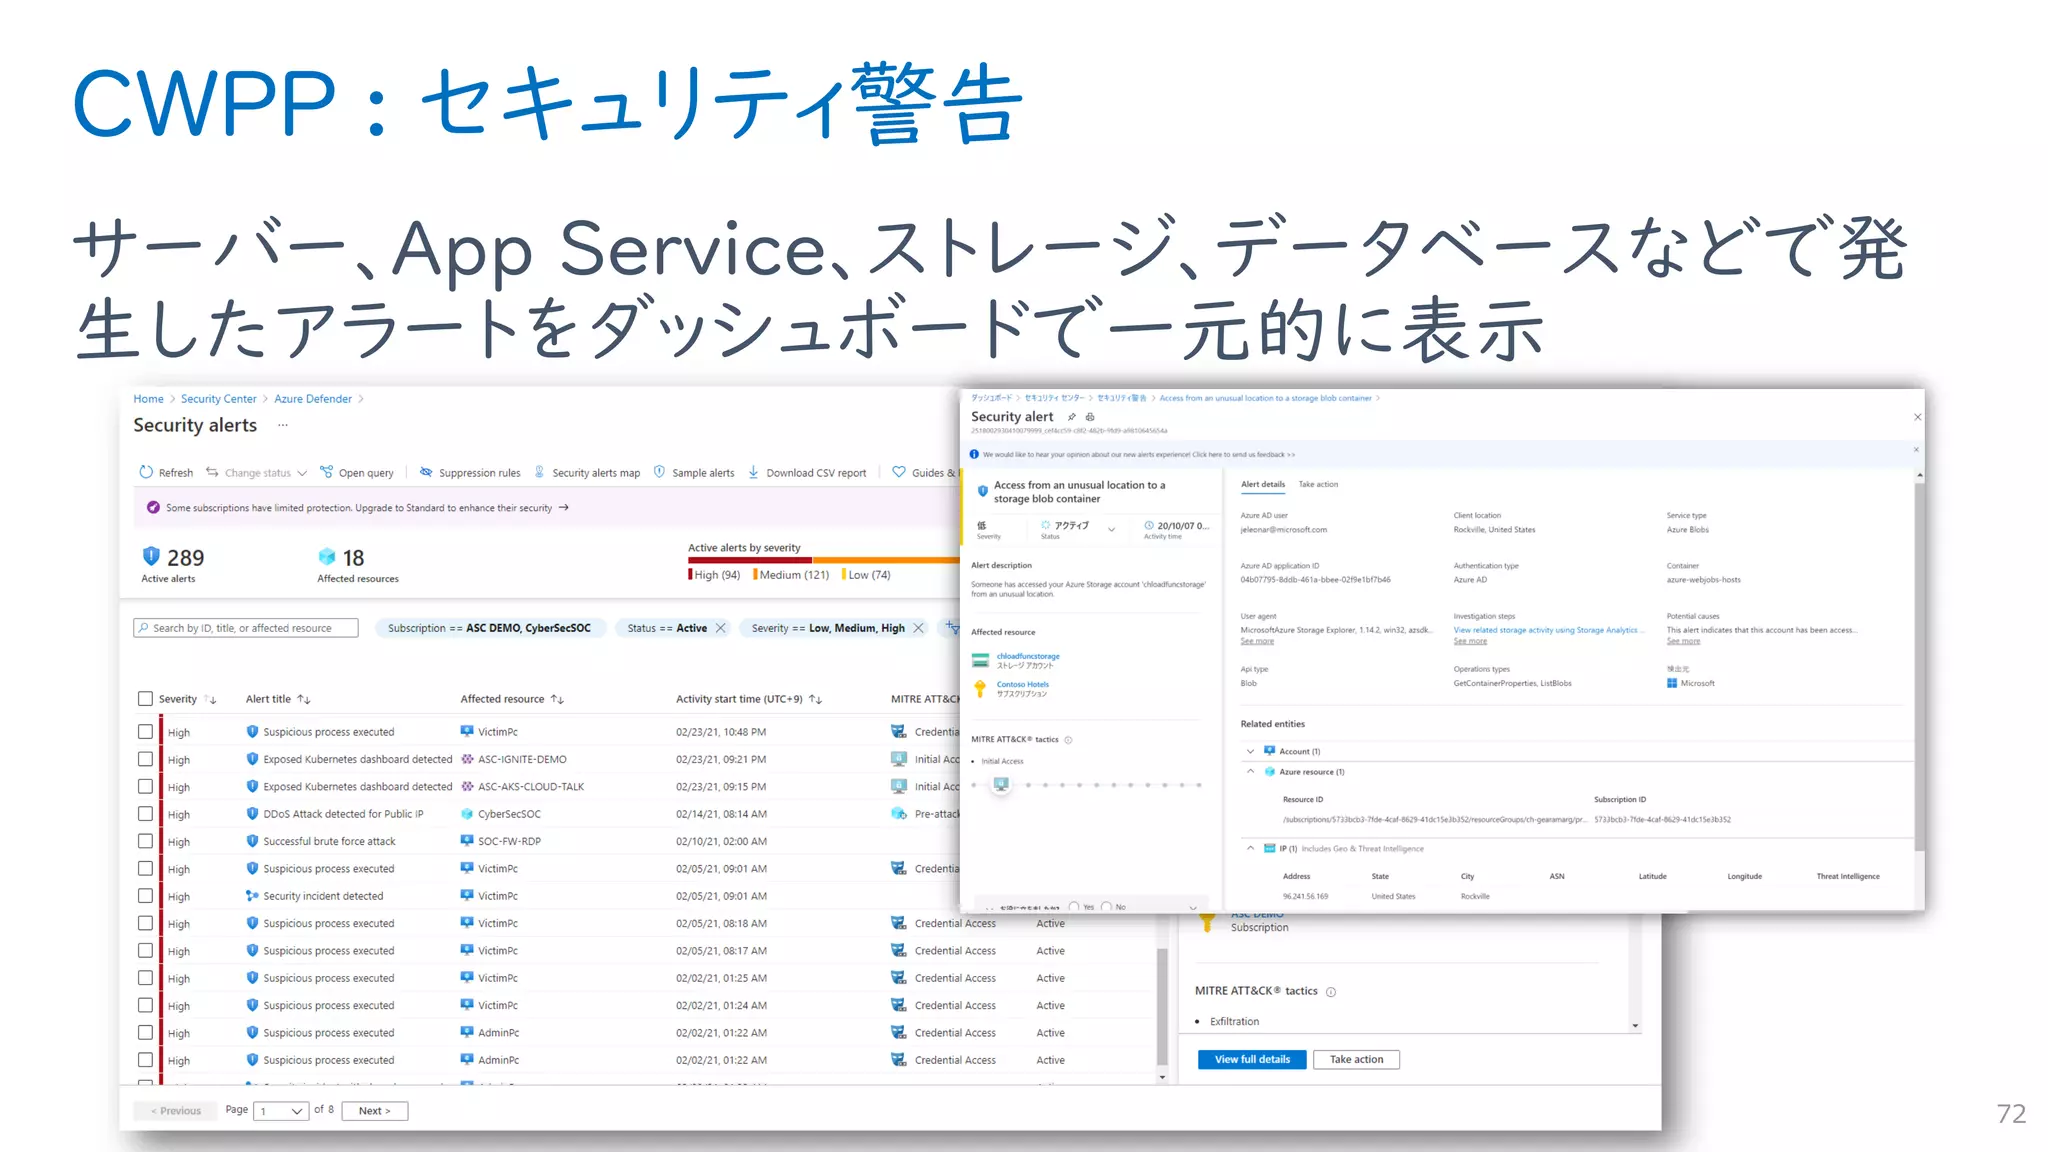Tick checkbox for Successful brute force attack row
This screenshot has height=1152, width=2048.
(146, 841)
